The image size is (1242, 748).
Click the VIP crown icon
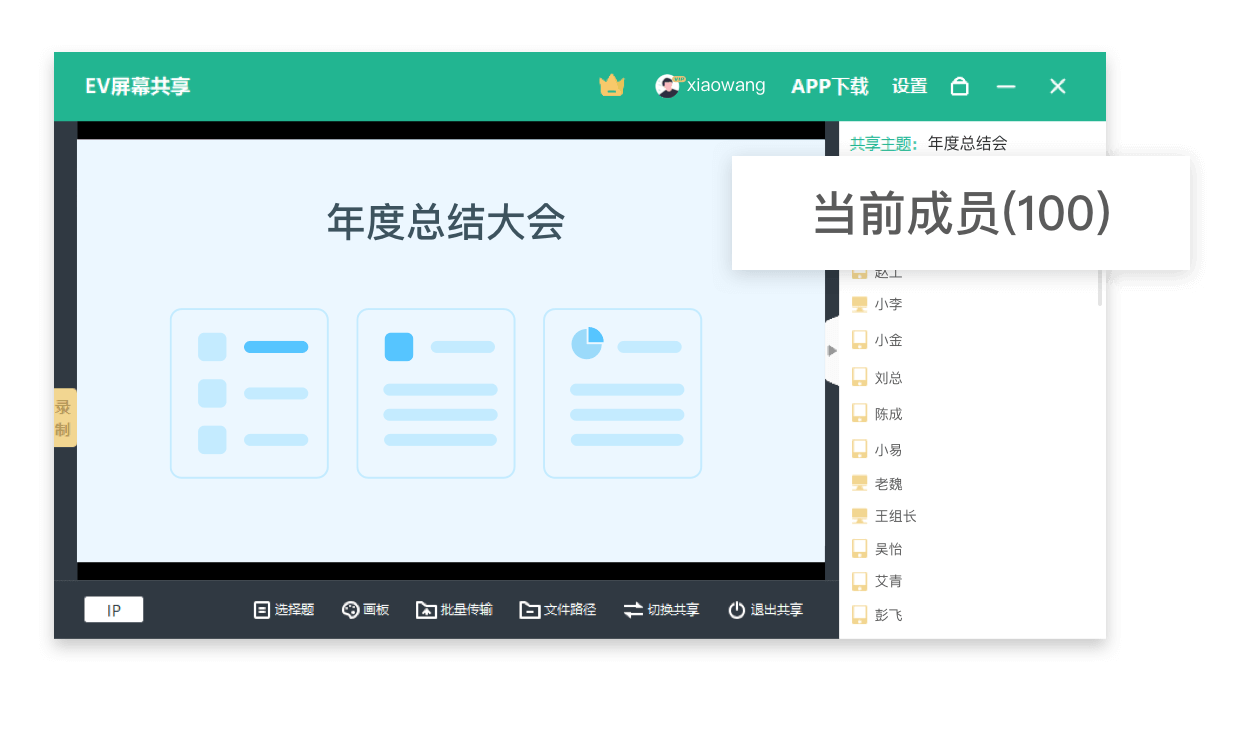pyautogui.click(x=611, y=86)
